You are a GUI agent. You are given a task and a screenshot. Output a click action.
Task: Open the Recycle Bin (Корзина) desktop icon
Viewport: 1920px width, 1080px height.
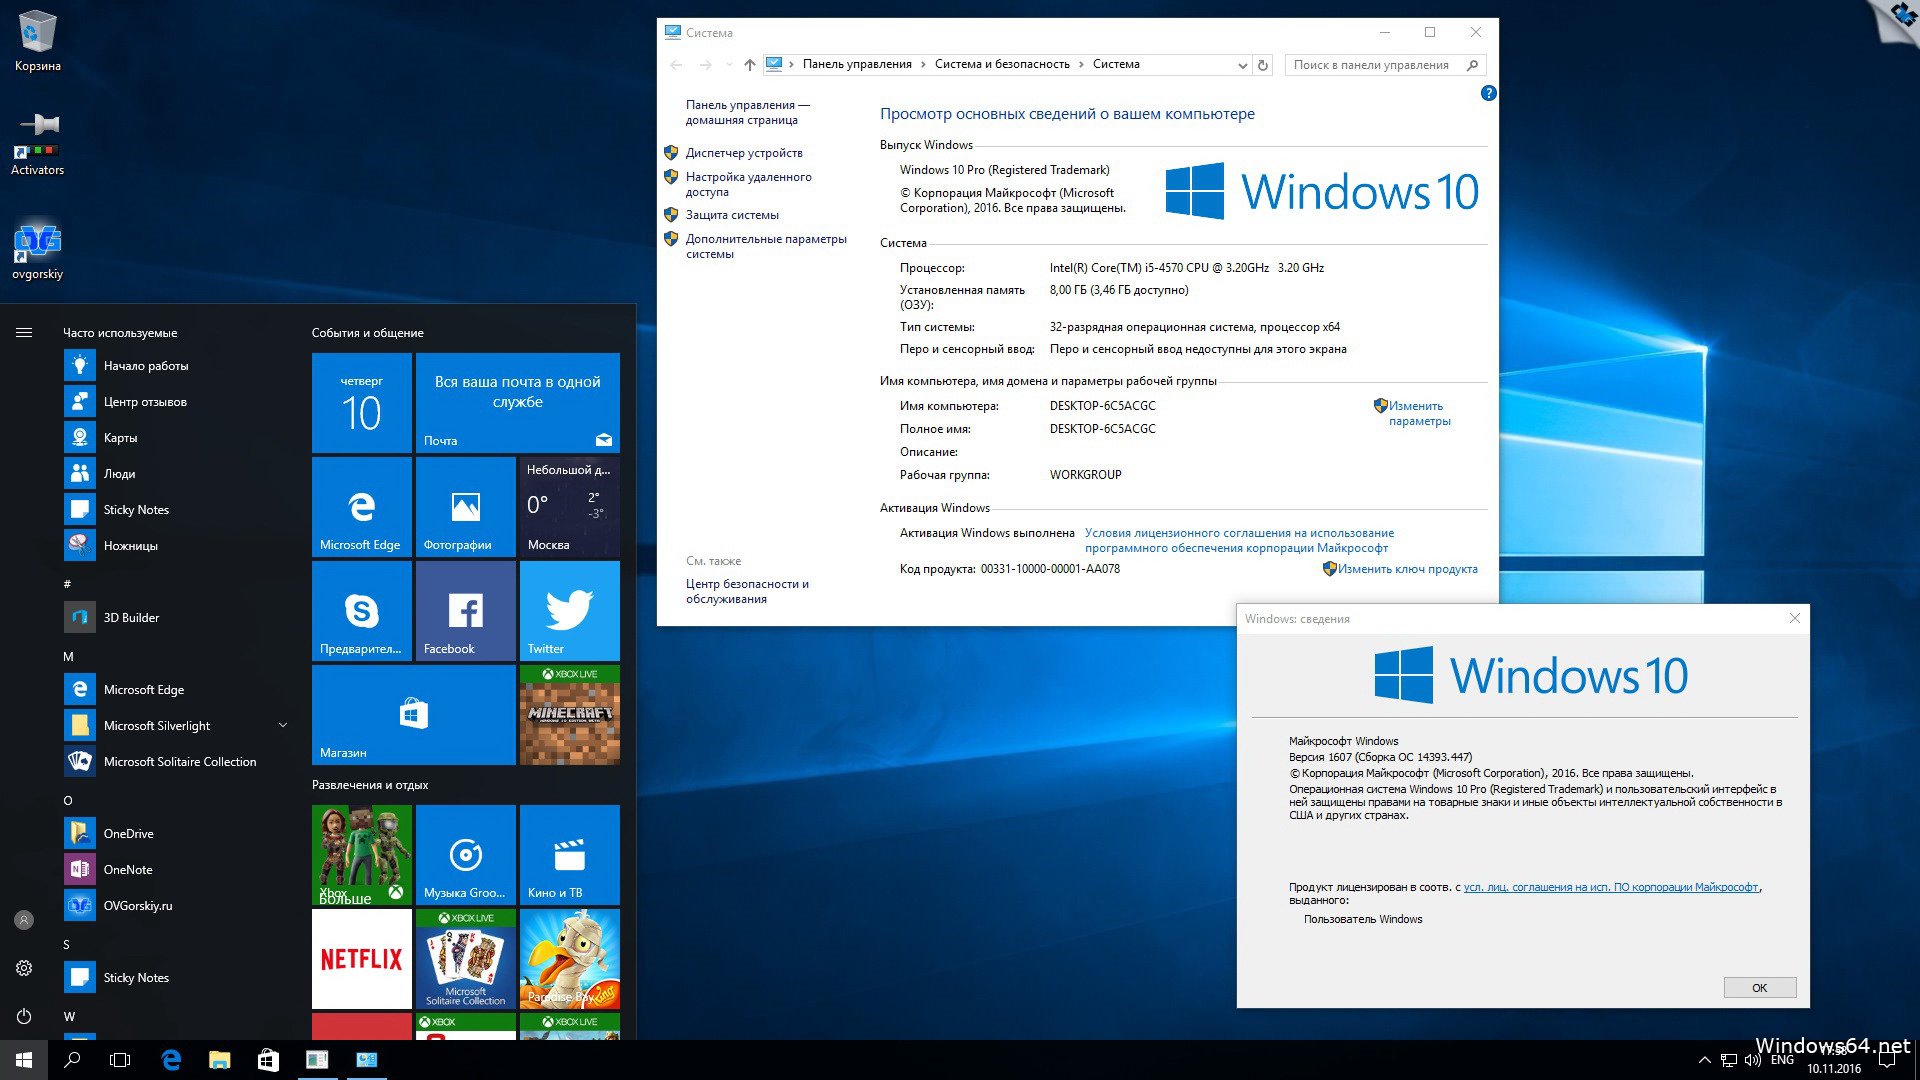[37, 41]
